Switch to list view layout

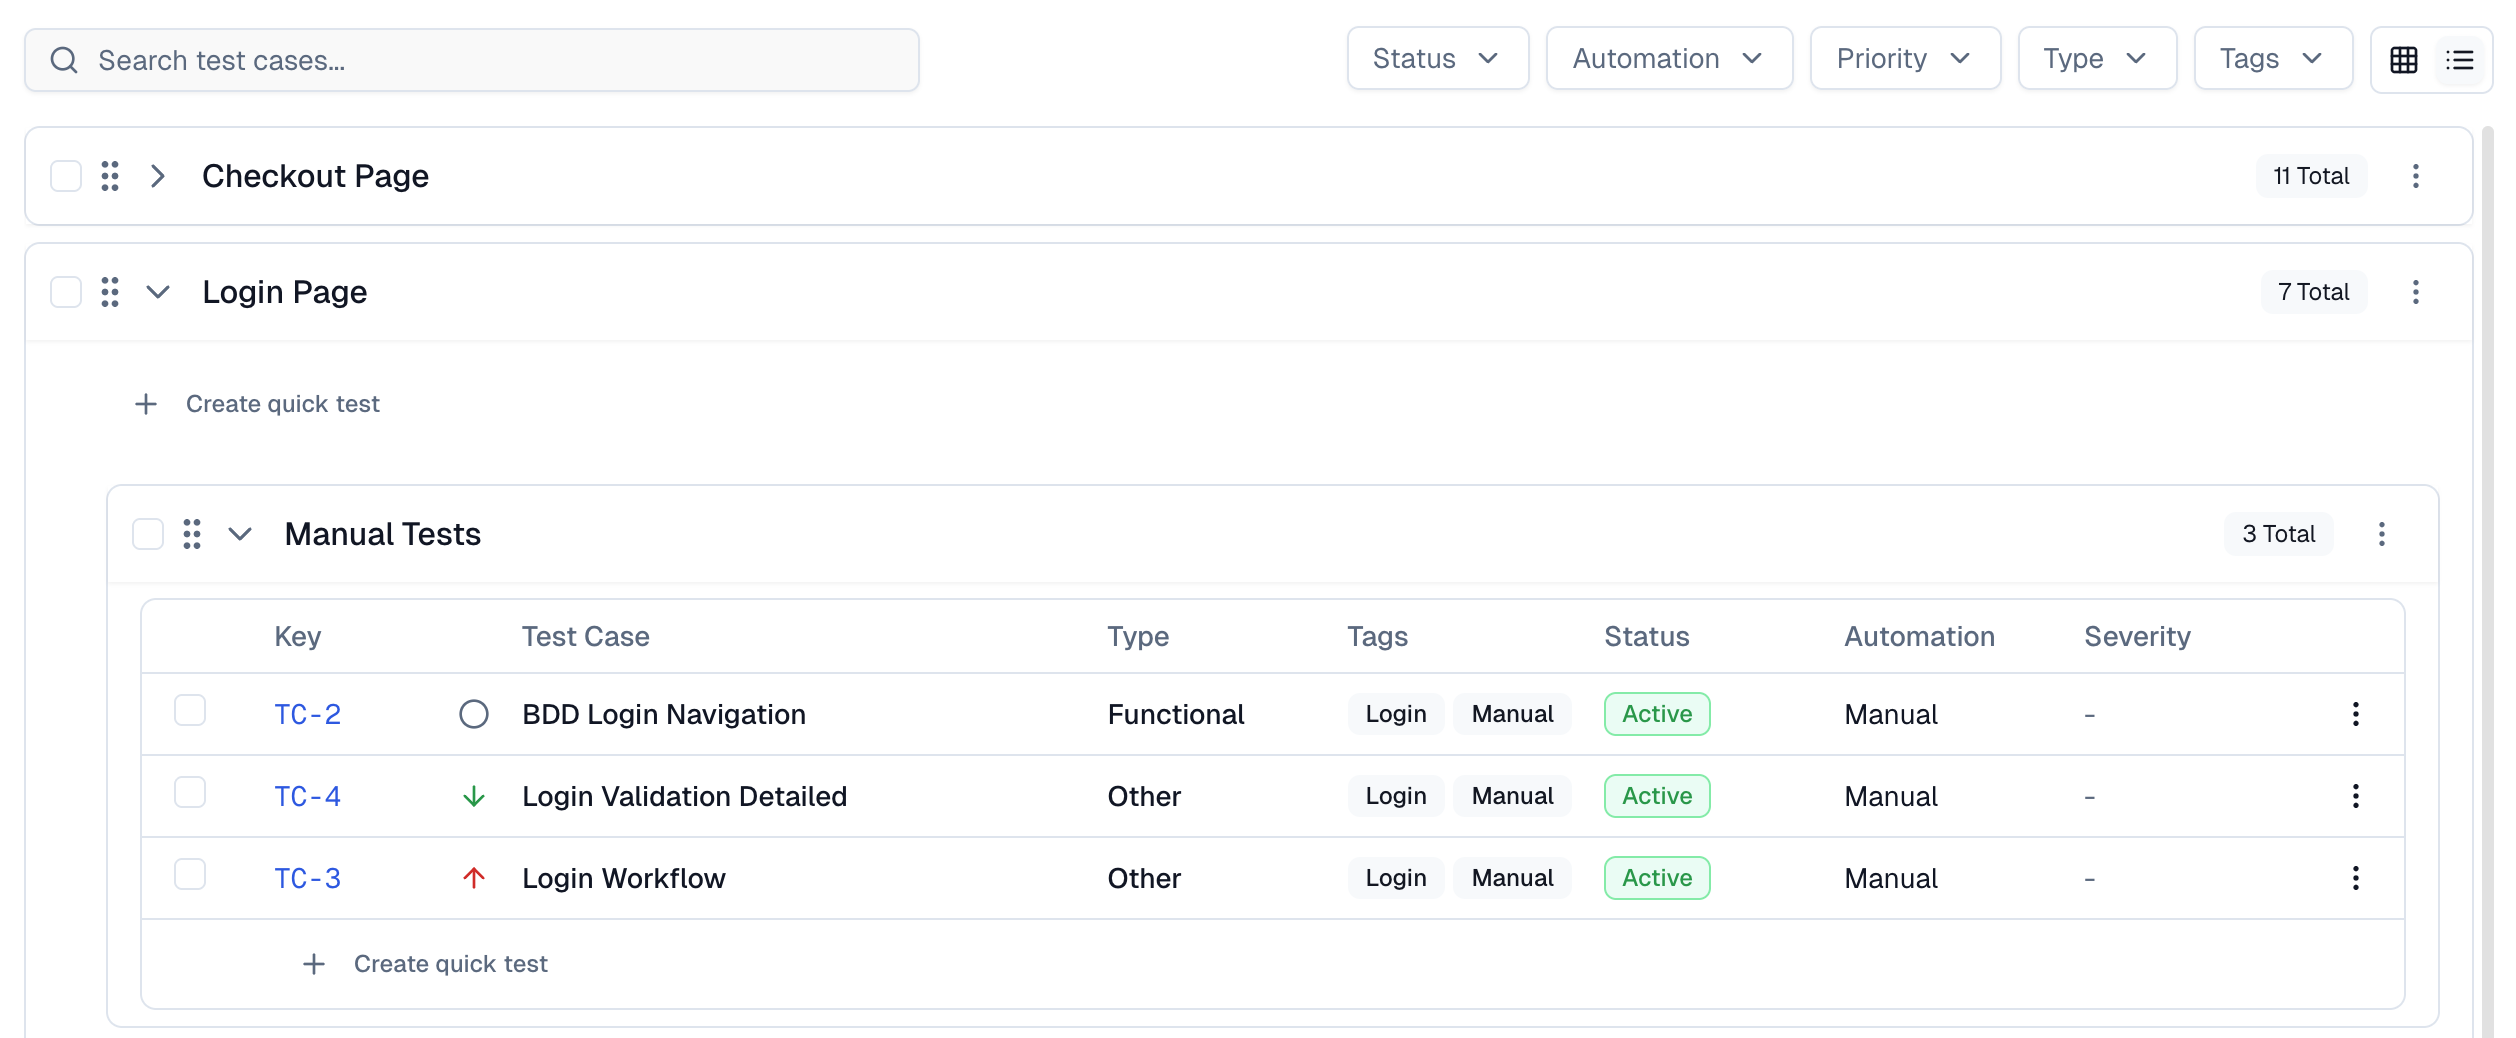tap(2459, 60)
